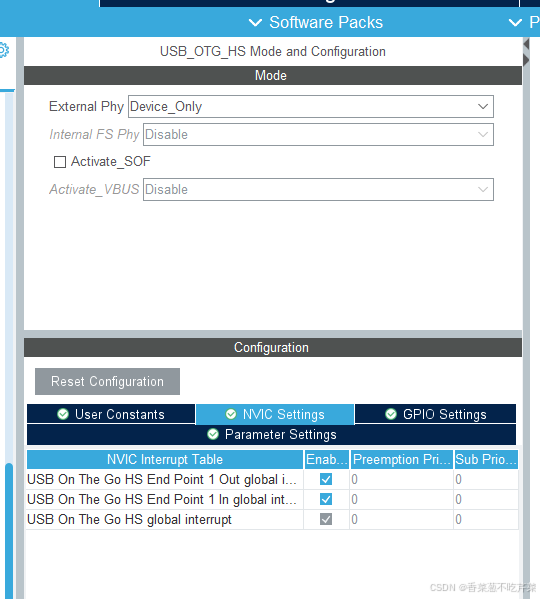This screenshot has width=540, height=599.
Task: Toggle End Point 1 Out interrupt enable checkbox
Action: 326,479
